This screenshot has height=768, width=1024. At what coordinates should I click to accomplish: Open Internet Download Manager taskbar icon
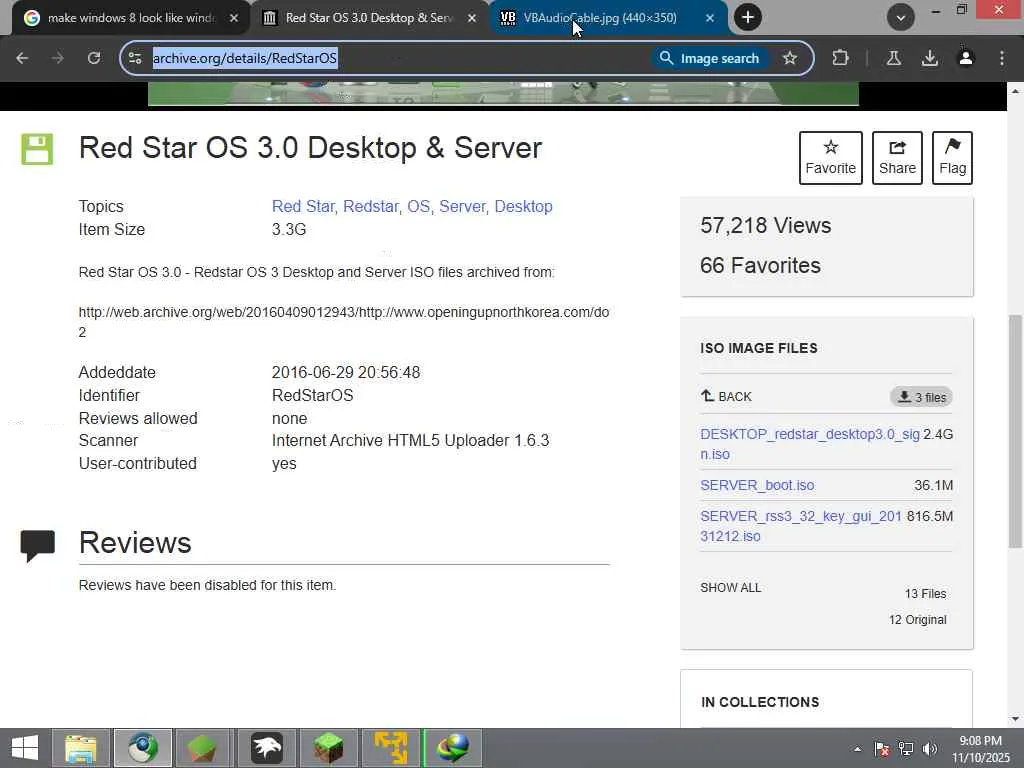pyautogui.click(x=453, y=748)
